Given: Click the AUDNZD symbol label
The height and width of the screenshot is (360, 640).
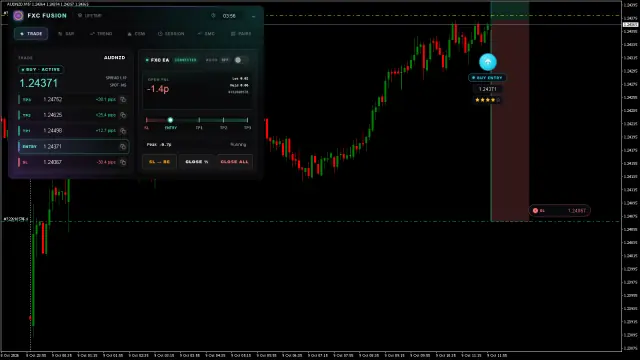Looking at the screenshot, I should (x=115, y=58).
